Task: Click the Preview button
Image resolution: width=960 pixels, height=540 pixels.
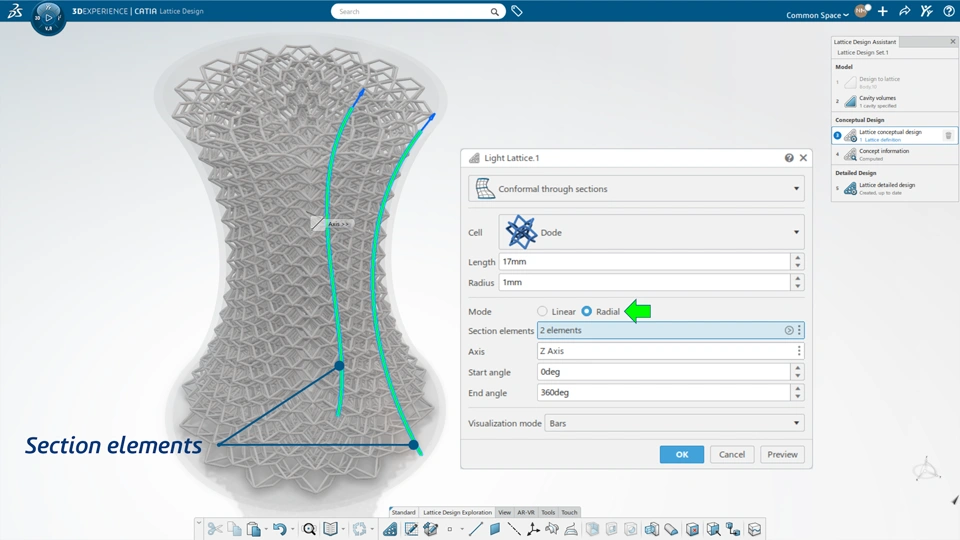Action: click(x=782, y=454)
